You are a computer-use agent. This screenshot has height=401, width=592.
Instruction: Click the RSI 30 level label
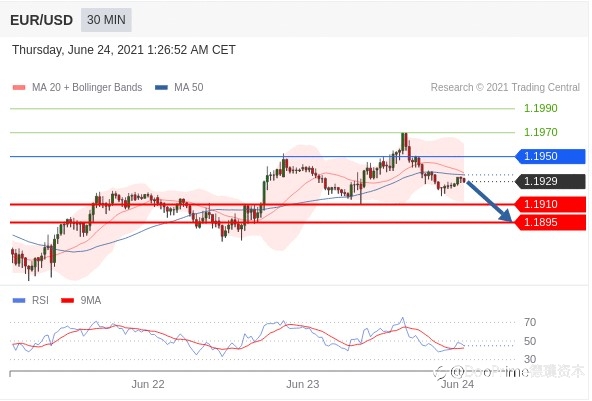[530, 359]
